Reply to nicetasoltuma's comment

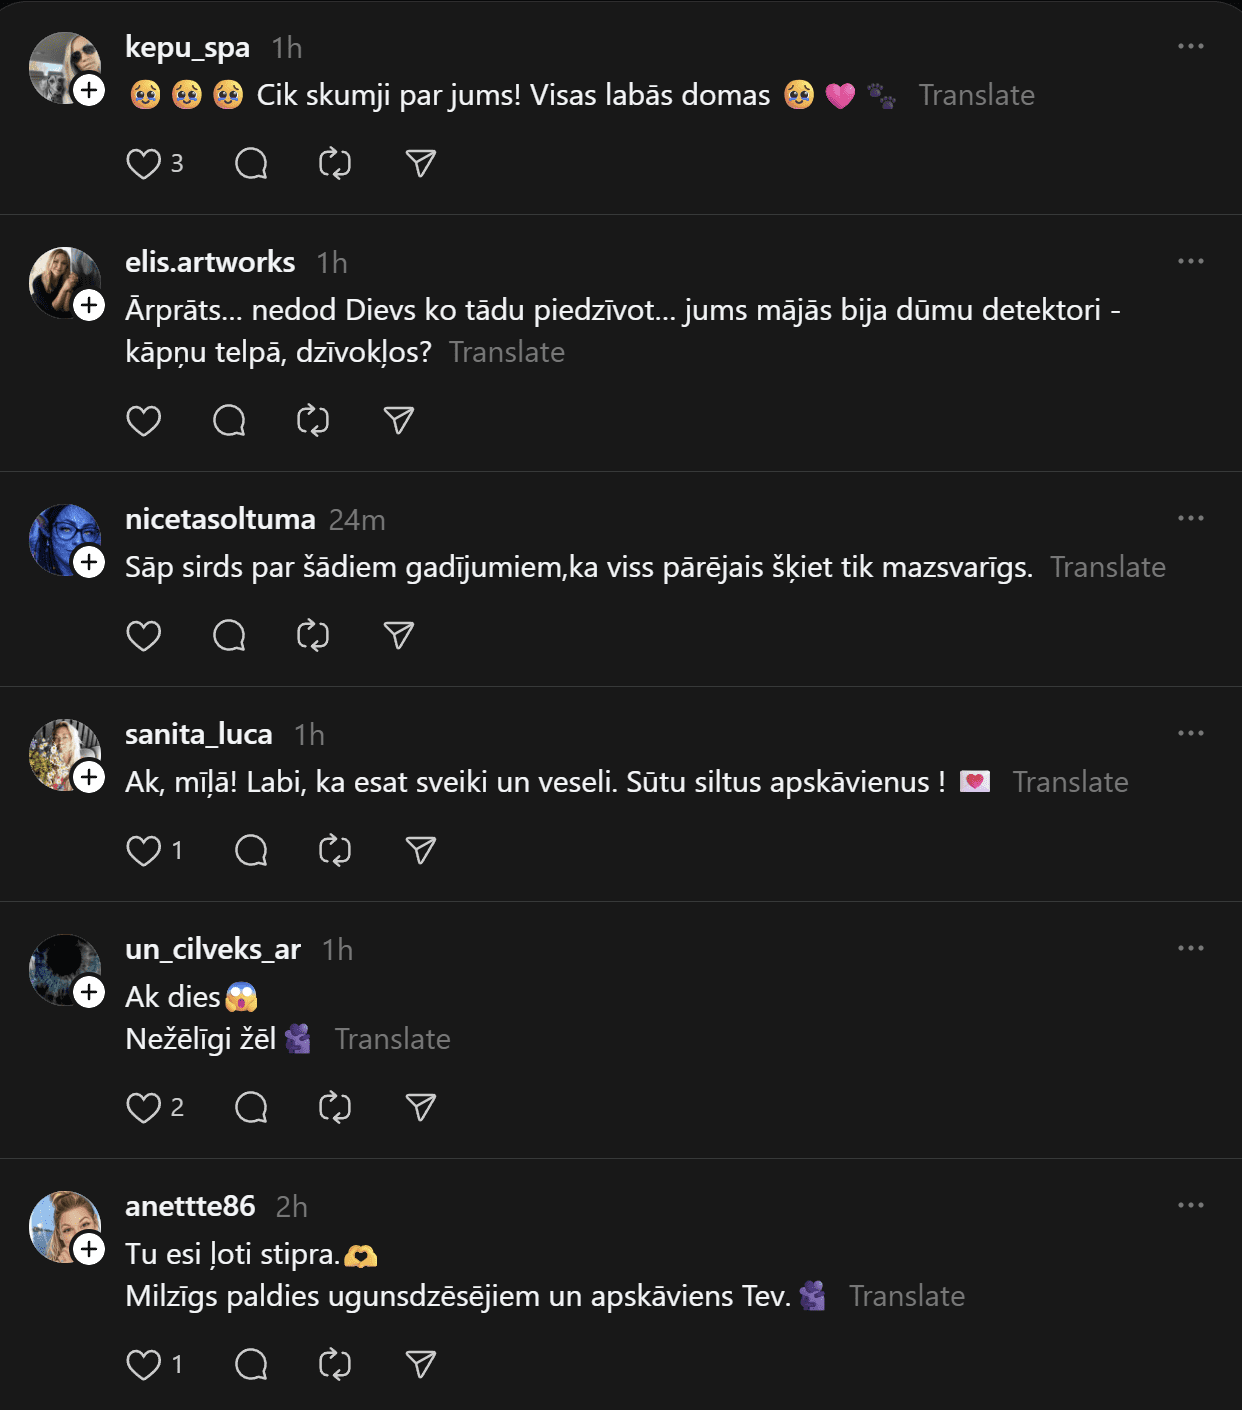(x=229, y=636)
